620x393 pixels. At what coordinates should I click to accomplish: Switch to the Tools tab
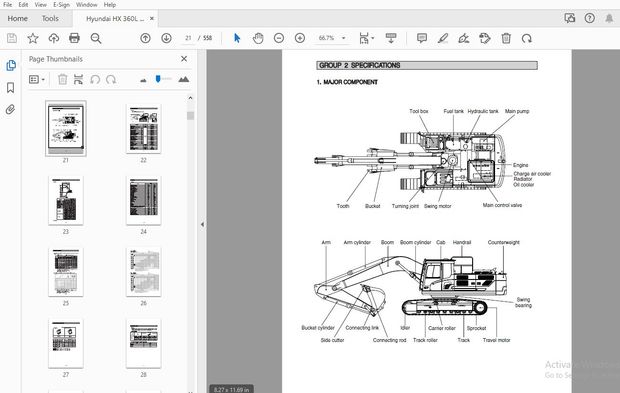click(50, 18)
